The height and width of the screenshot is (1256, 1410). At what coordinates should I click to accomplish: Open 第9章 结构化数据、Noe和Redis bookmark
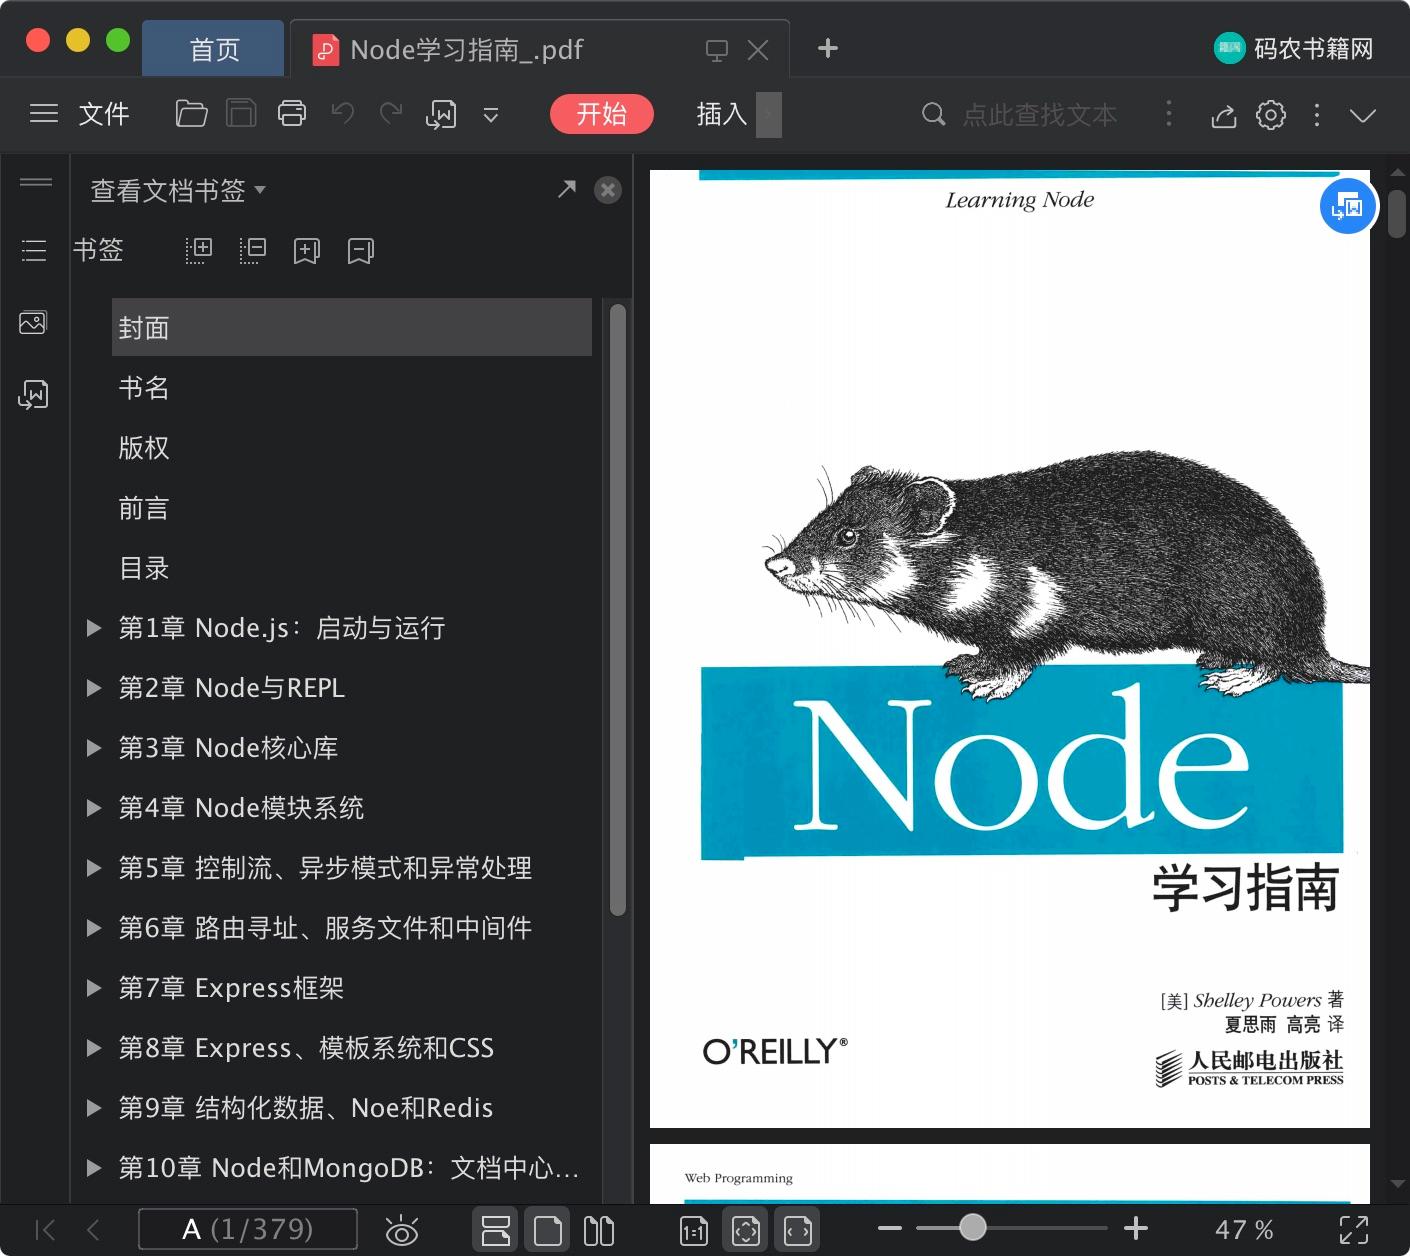pyautogui.click(x=306, y=1108)
